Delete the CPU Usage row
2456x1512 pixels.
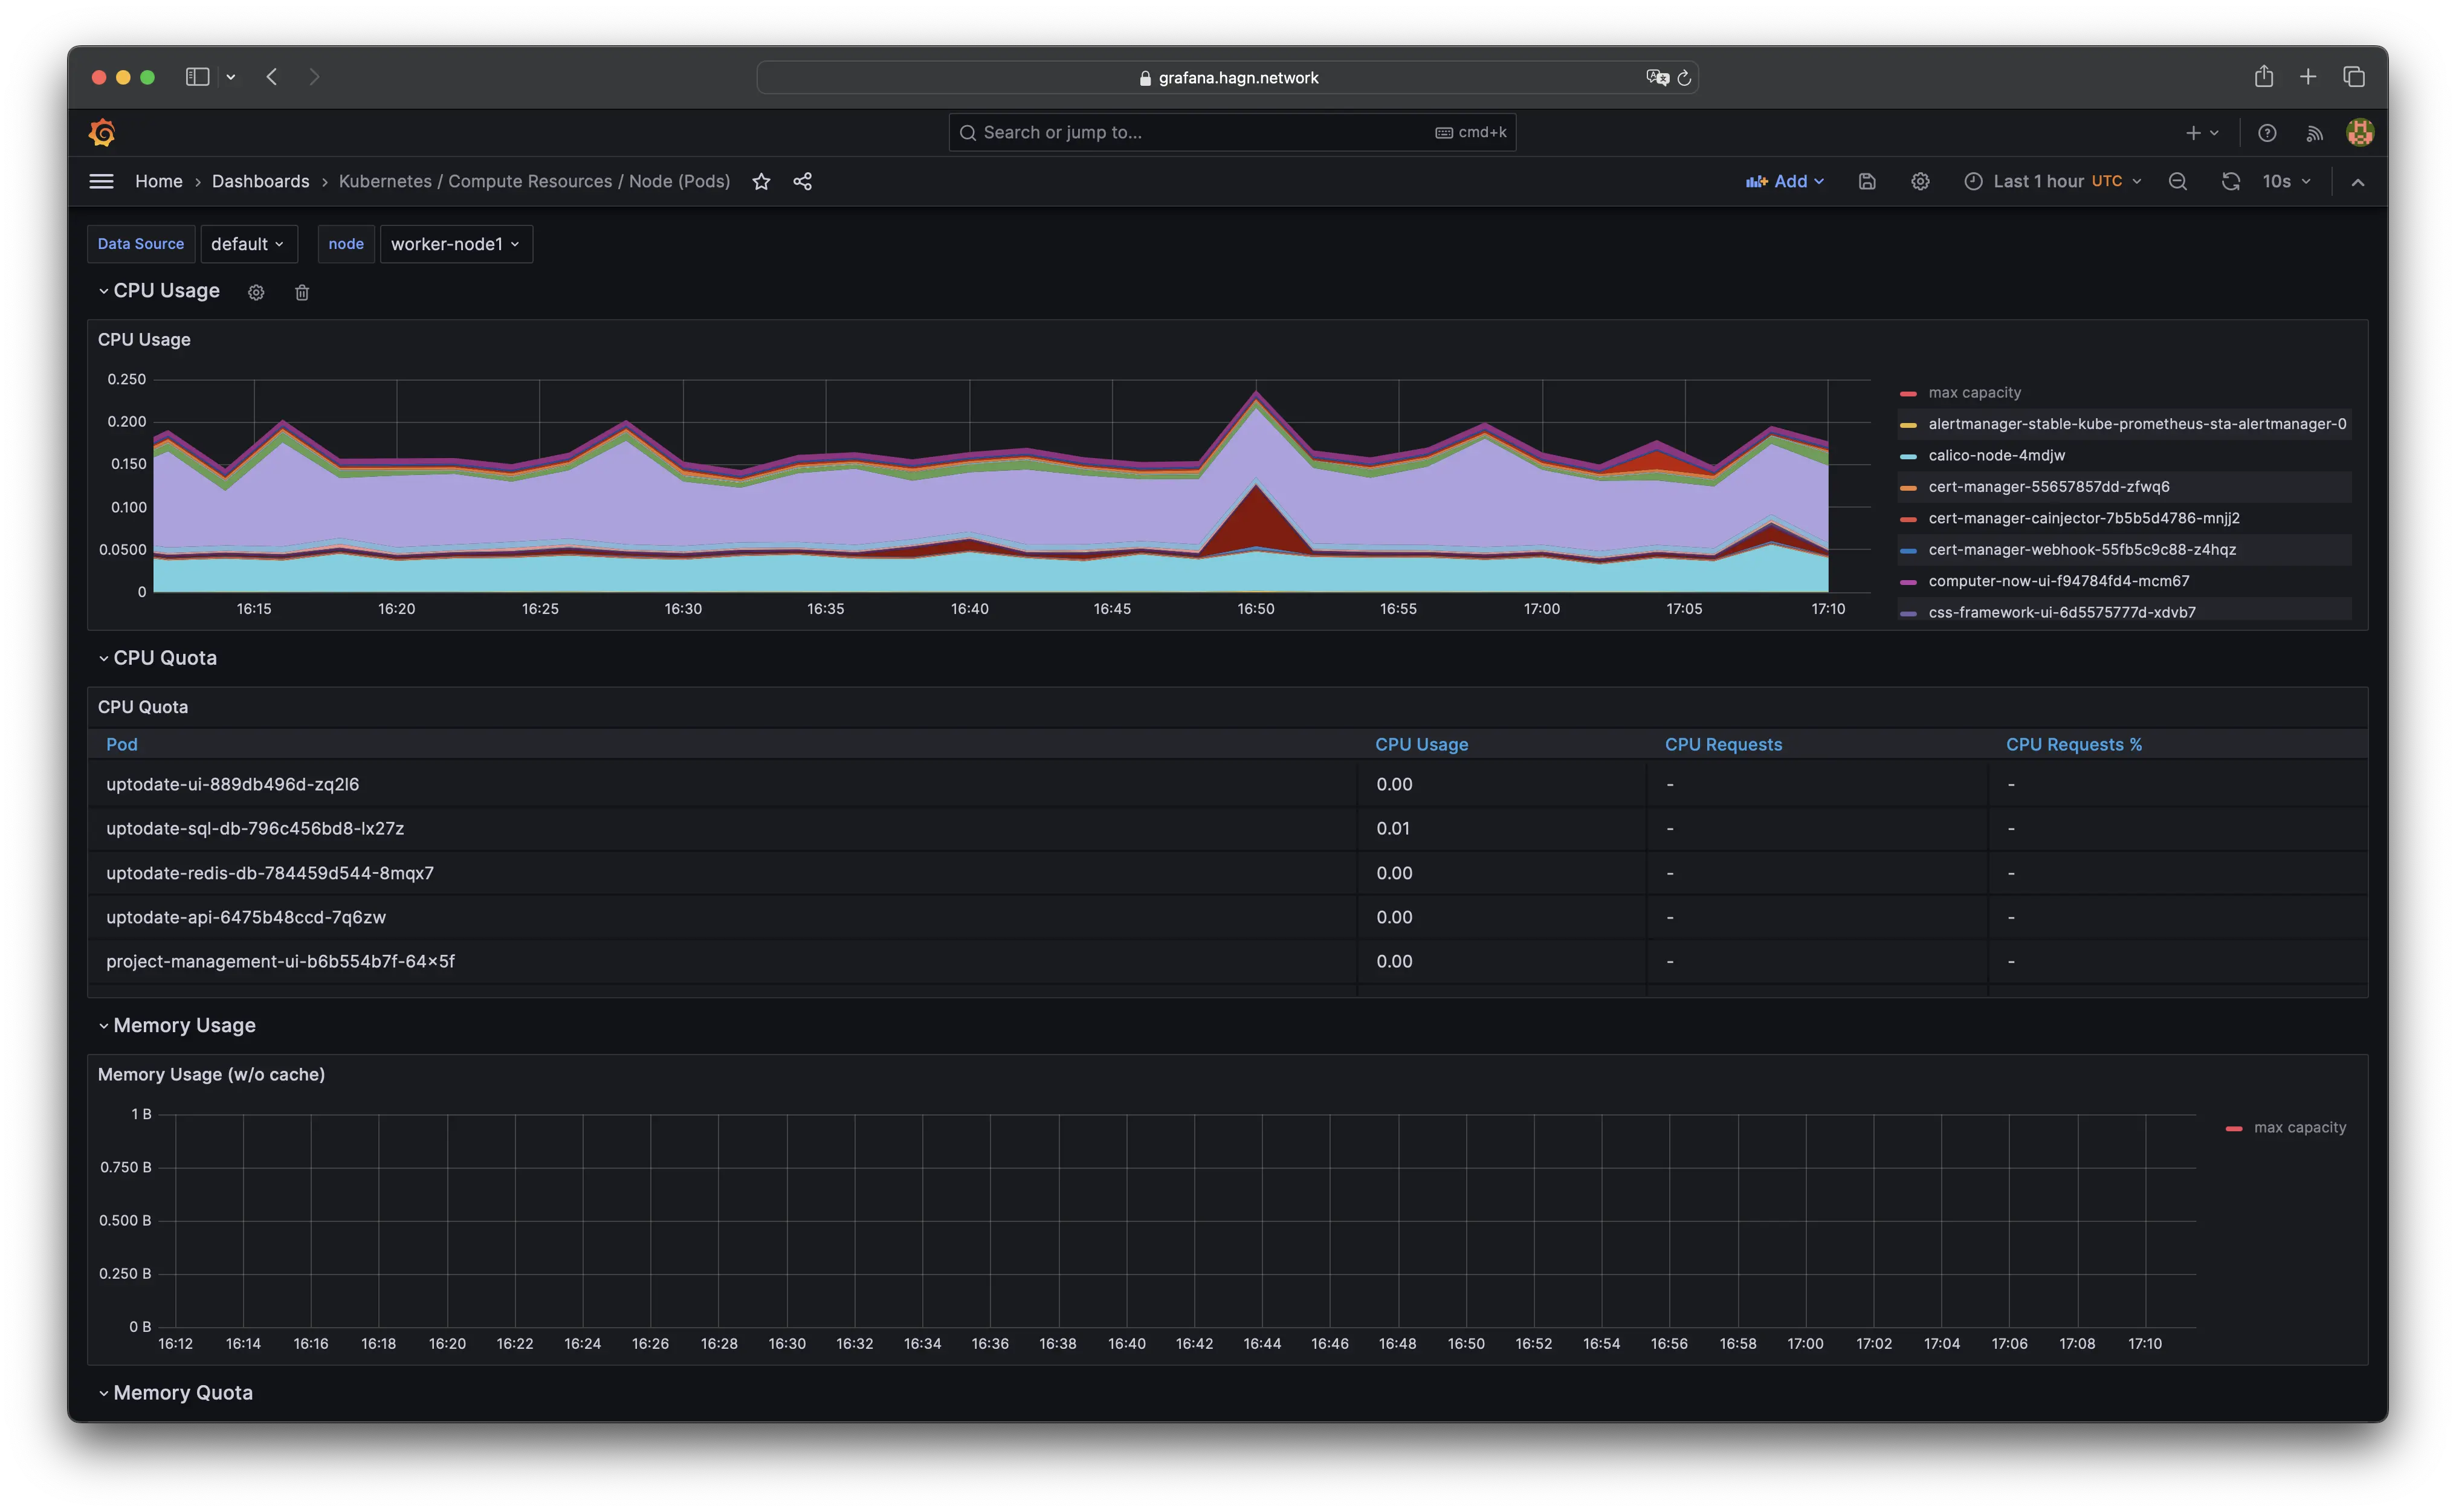point(302,292)
